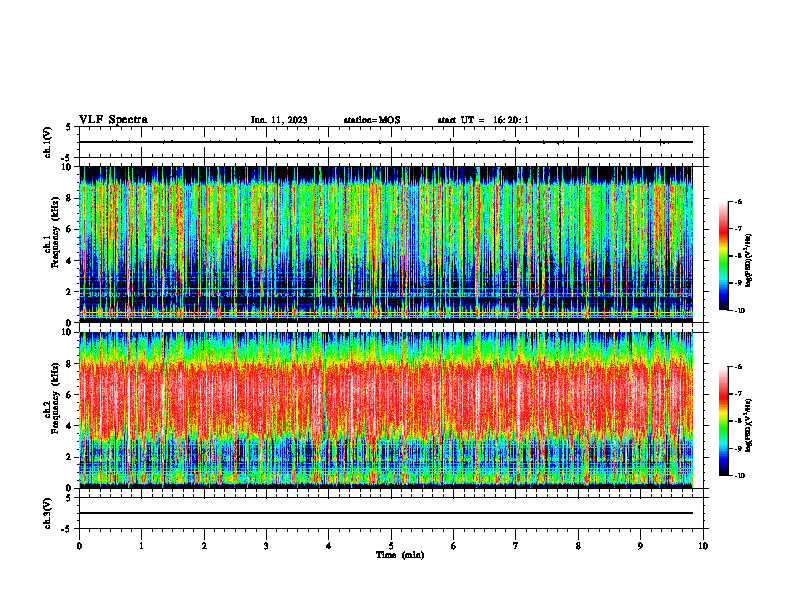Image resolution: width=792 pixels, height=612 pixels.
Task: Click the "-10" tick on ch.2 colorbar
Action: click(740, 476)
